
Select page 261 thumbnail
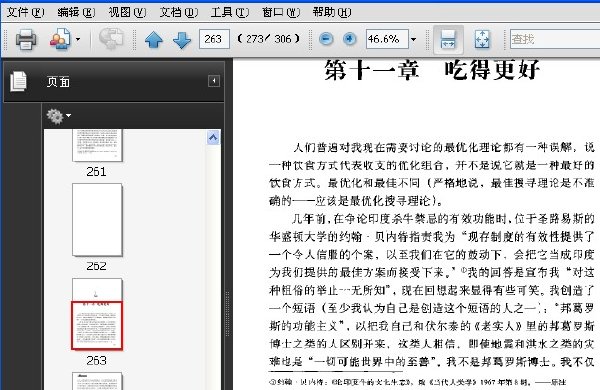click(x=97, y=145)
